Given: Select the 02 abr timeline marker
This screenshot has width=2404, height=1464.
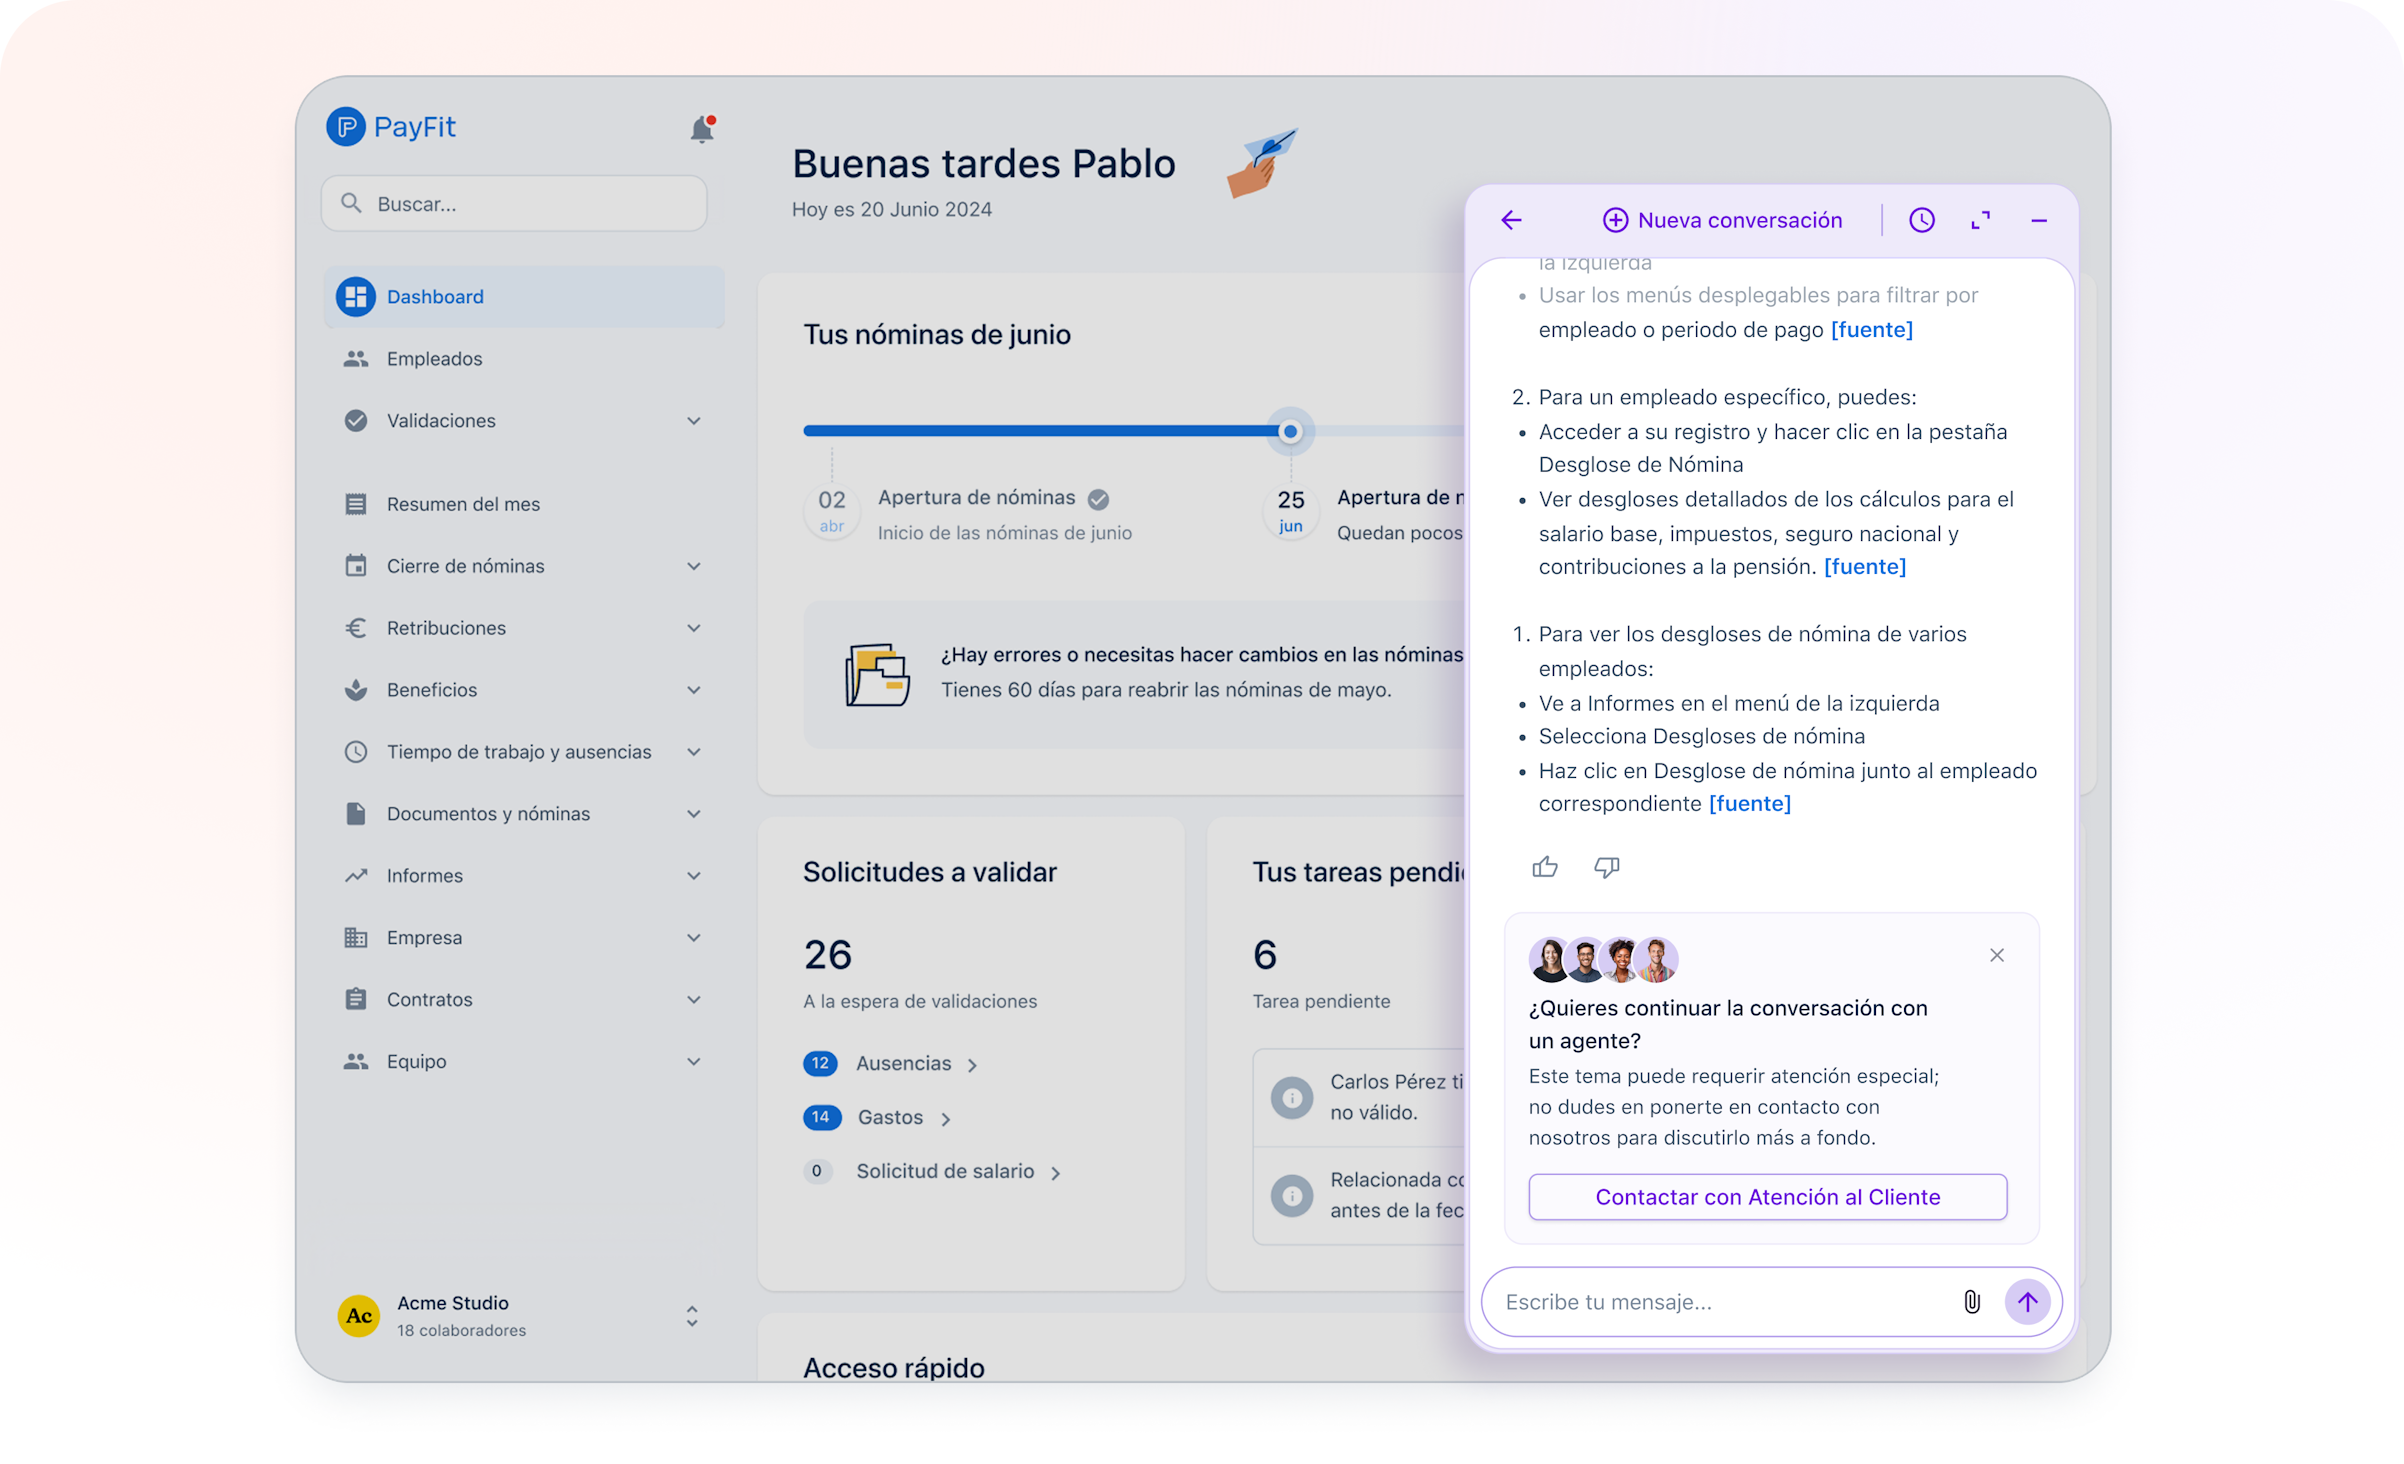Looking at the screenshot, I should coord(832,512).
